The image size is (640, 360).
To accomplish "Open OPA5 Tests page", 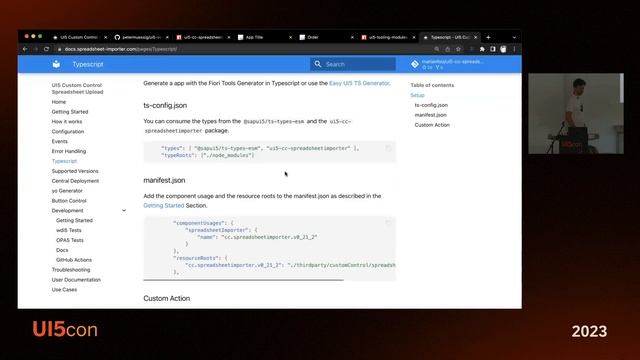I will pyautogui.click(x=70, y=240).
